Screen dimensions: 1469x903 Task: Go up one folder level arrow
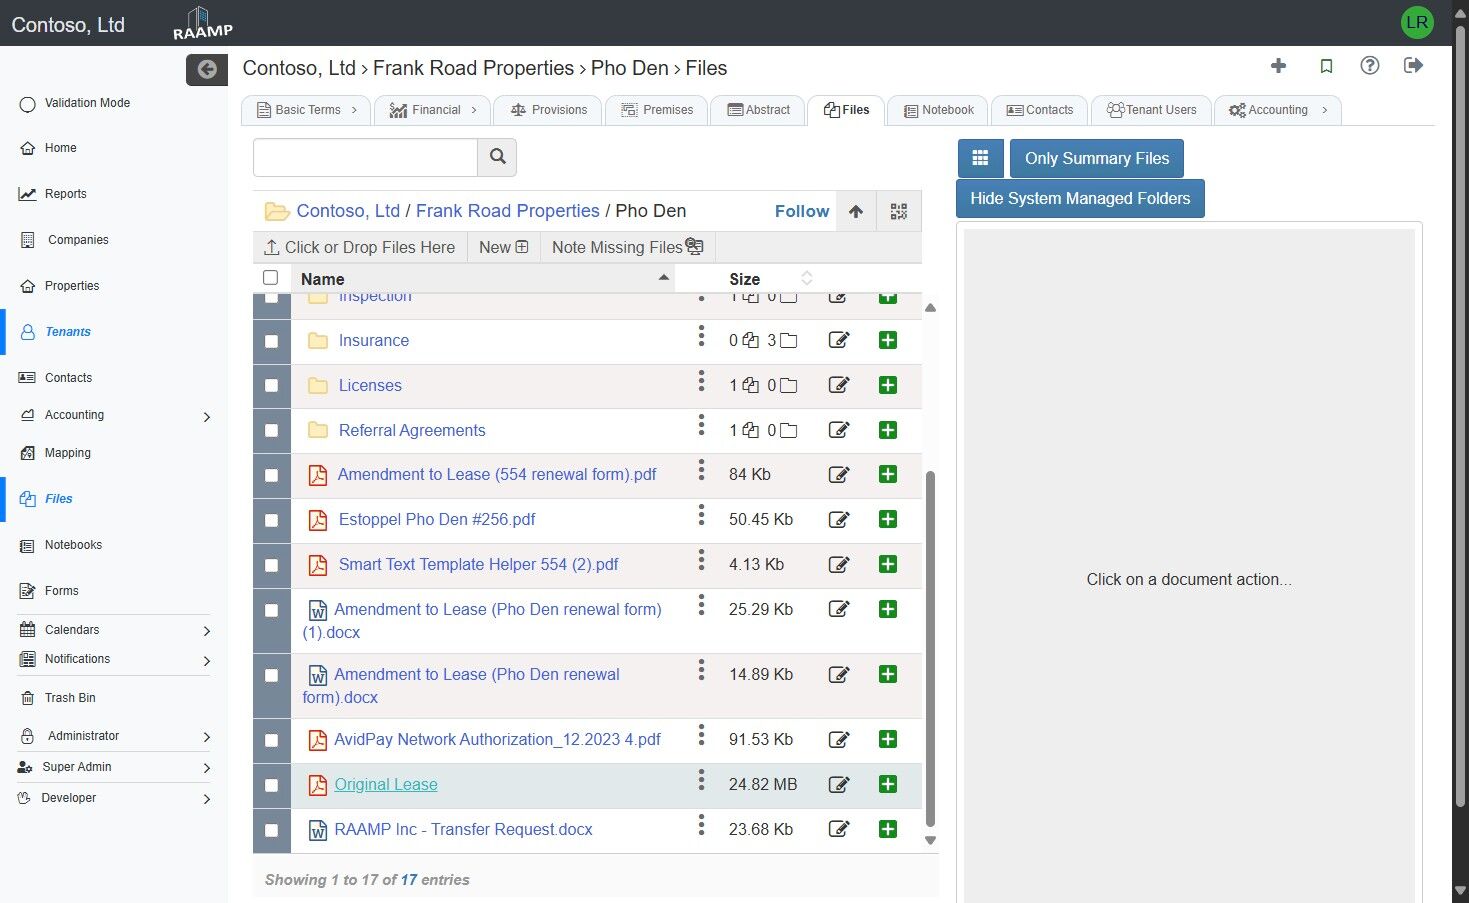click(x=855, y=211)
